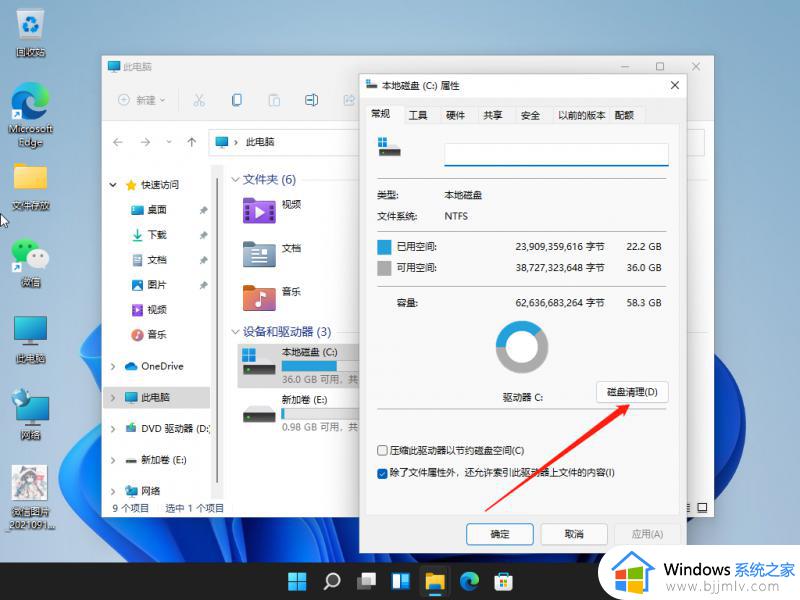Go up one level with the up arrow
Viewport: 800px width, 600px height.
tap(191, 142)
